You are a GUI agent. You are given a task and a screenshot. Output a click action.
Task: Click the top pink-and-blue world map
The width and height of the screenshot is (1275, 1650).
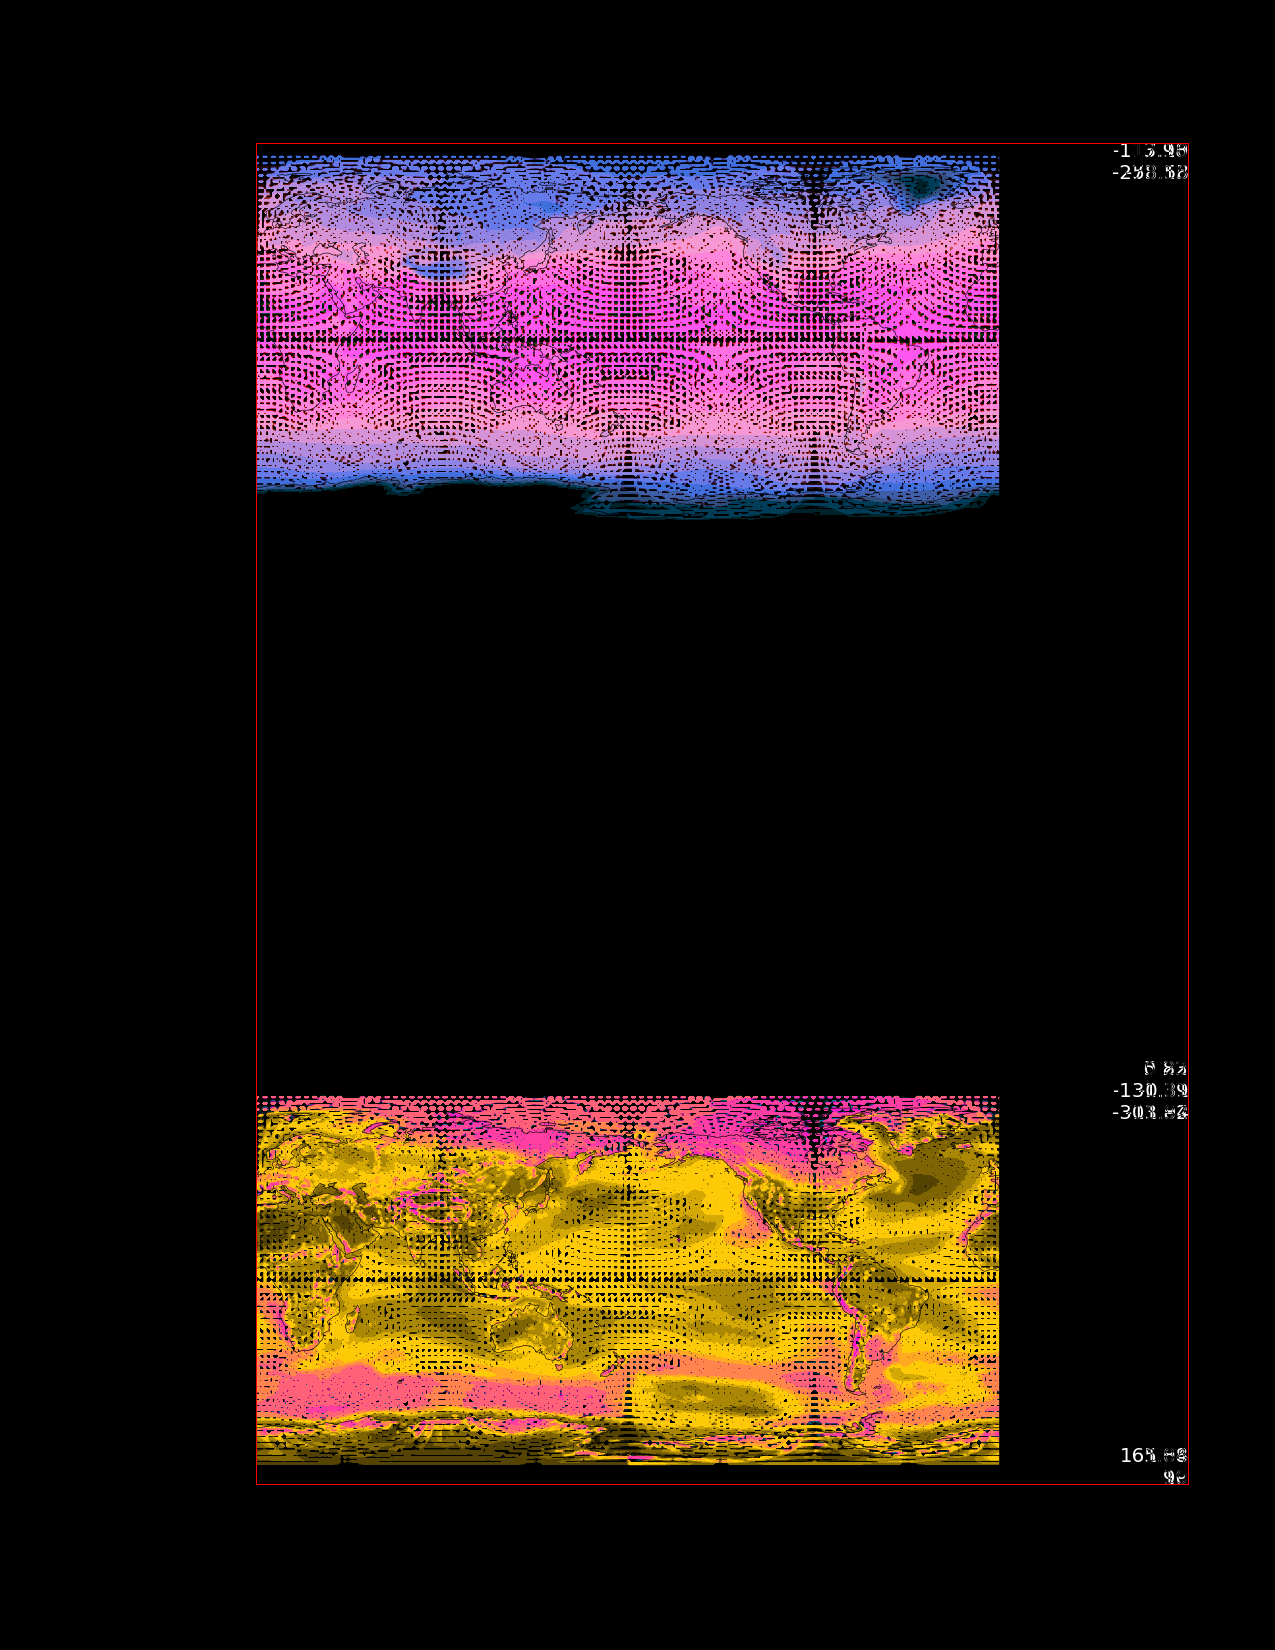[627, 330]
